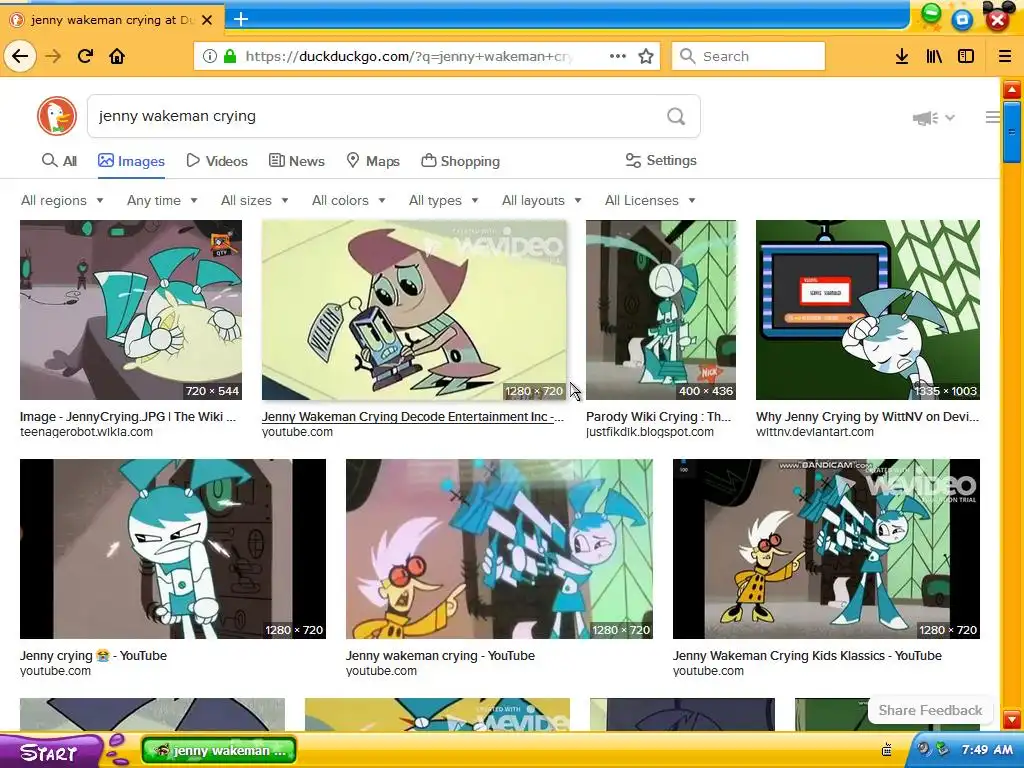Switch to the News tab
Screen dimensions: 1024x768
[297, 161]
